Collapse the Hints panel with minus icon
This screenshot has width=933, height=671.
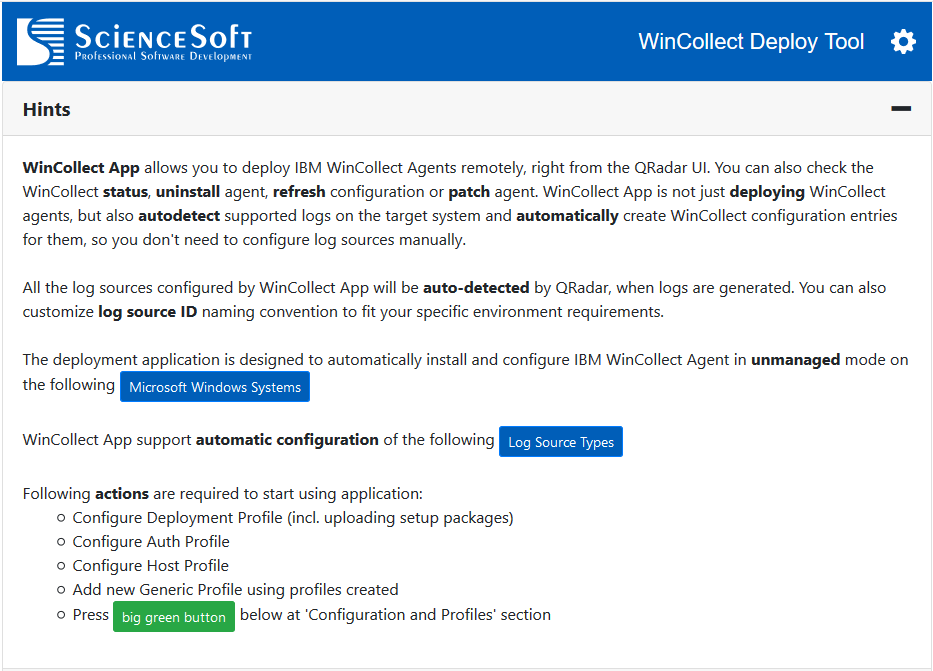[x=901, y=109]
